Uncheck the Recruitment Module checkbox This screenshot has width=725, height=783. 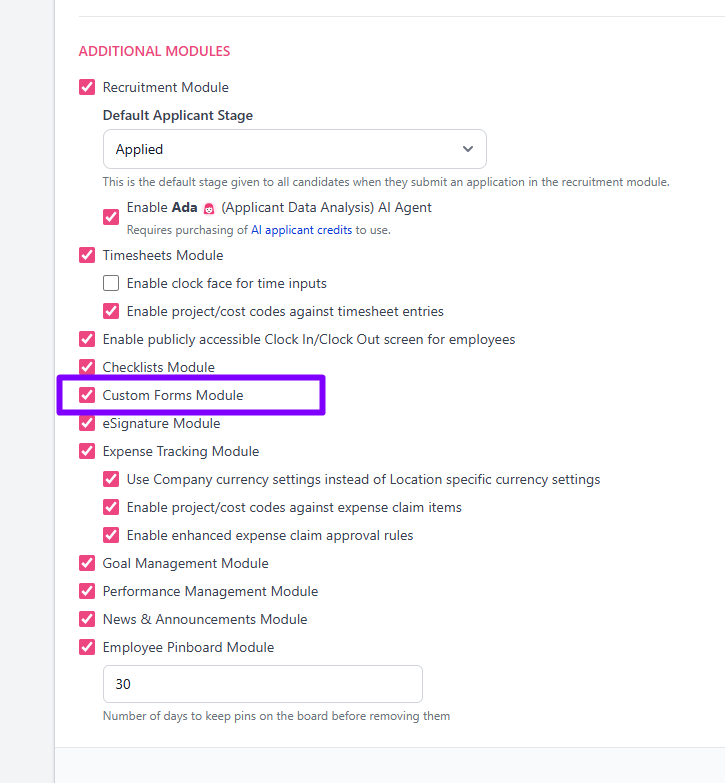pos(87,87)
